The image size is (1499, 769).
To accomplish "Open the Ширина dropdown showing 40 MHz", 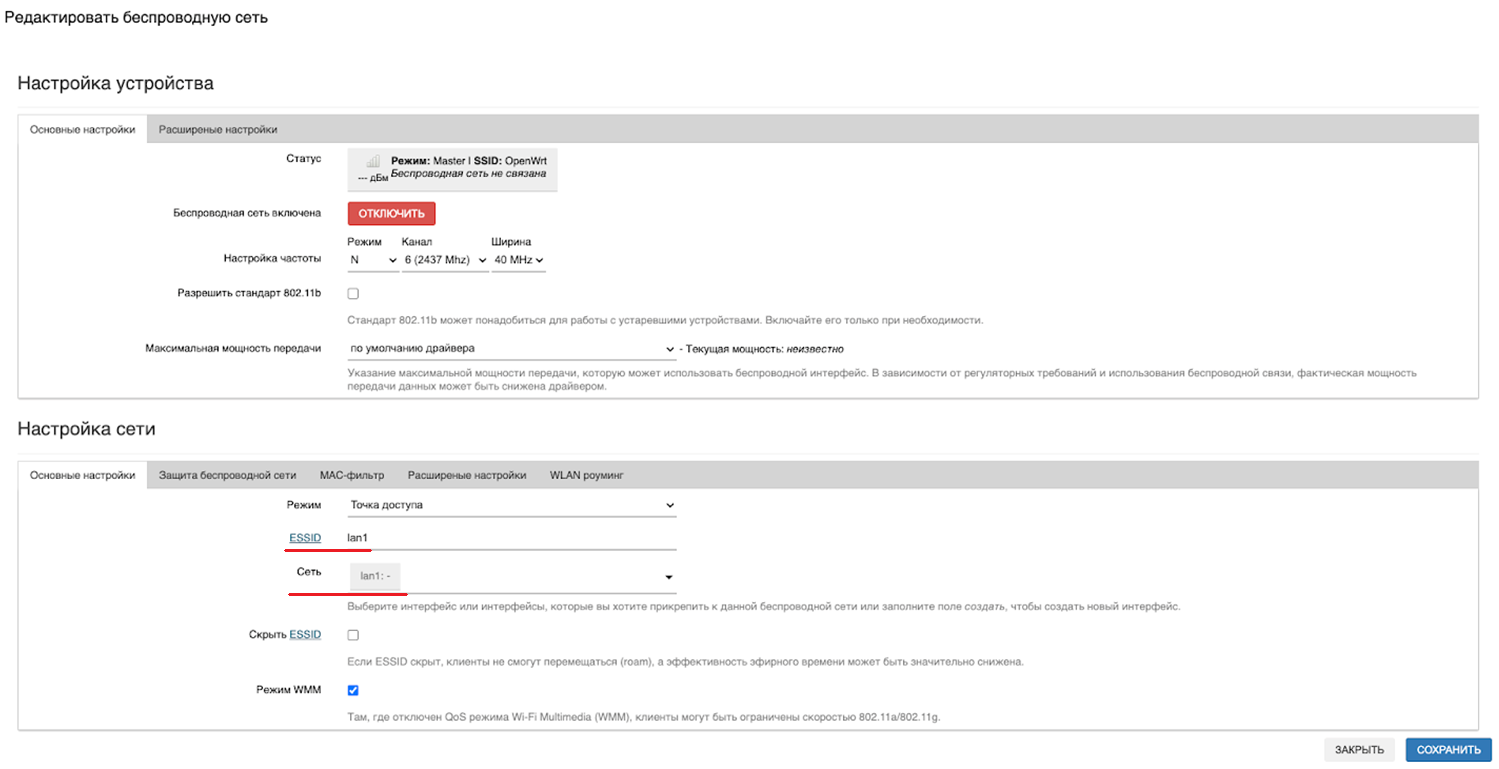I will tap(518, 260).
